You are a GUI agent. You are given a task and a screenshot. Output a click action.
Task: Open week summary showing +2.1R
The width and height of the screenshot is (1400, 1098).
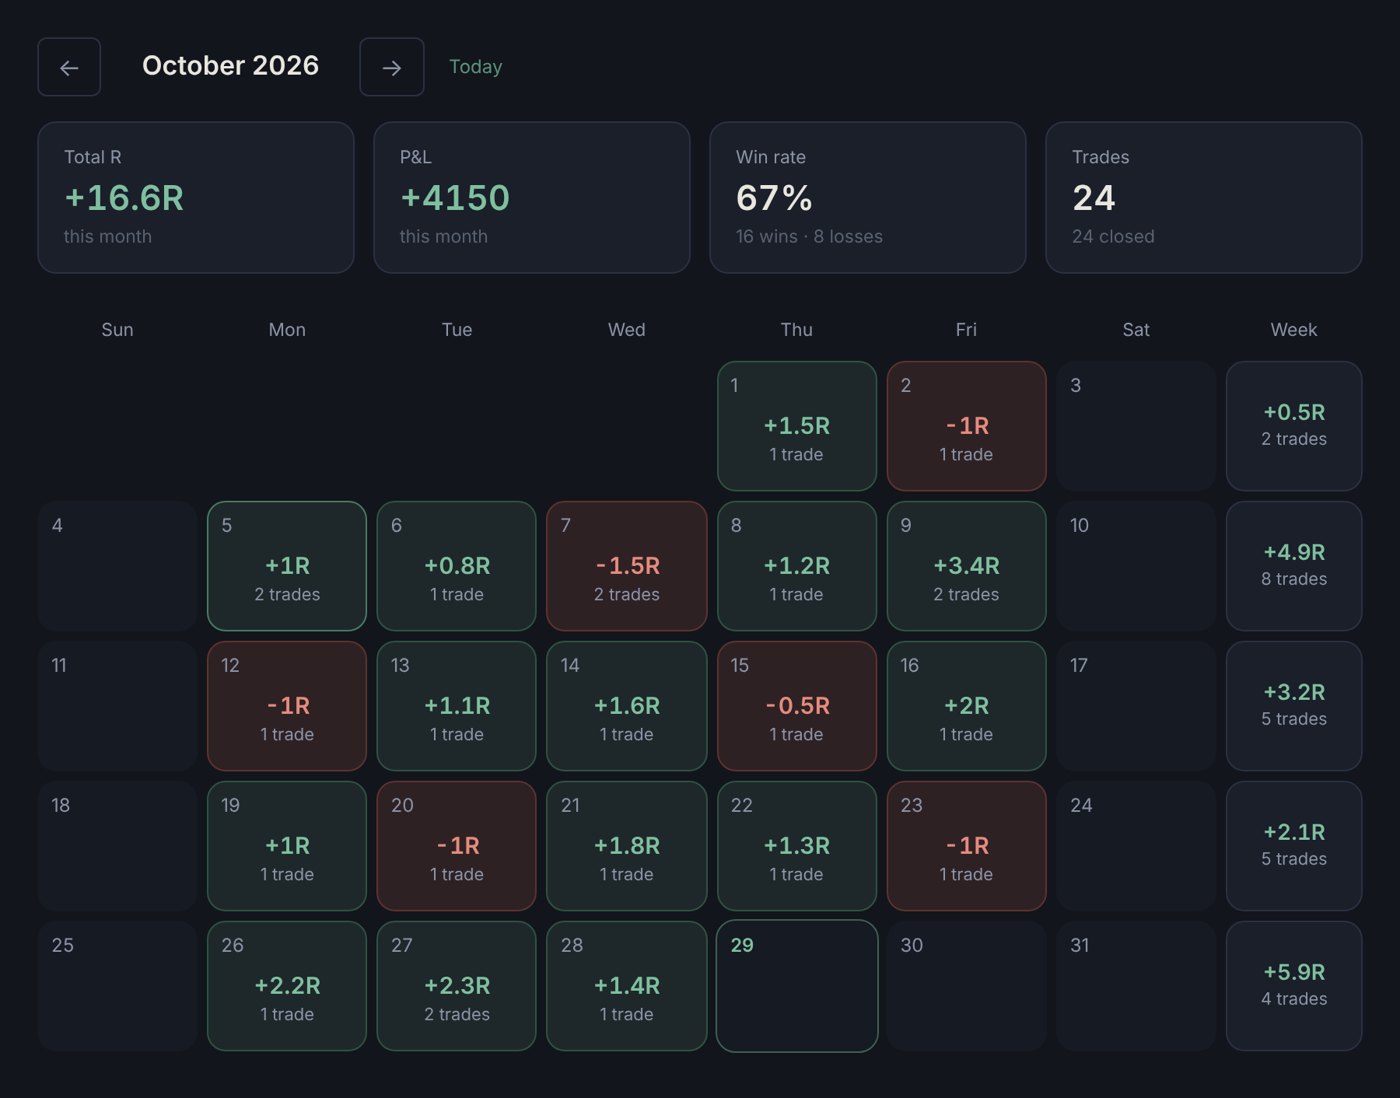tap(1294, 846)
